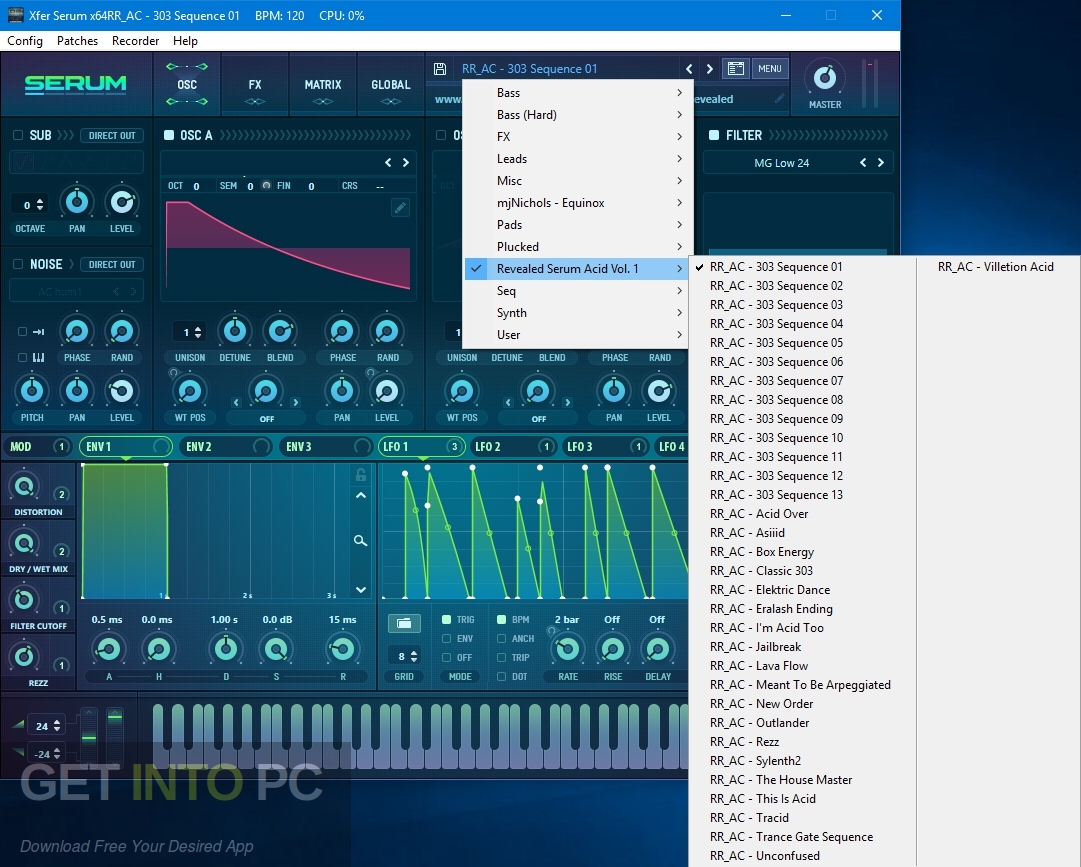The image size is (1081, 867).
Task: Click envelope zoom up chevron
Action: (361, 496)
